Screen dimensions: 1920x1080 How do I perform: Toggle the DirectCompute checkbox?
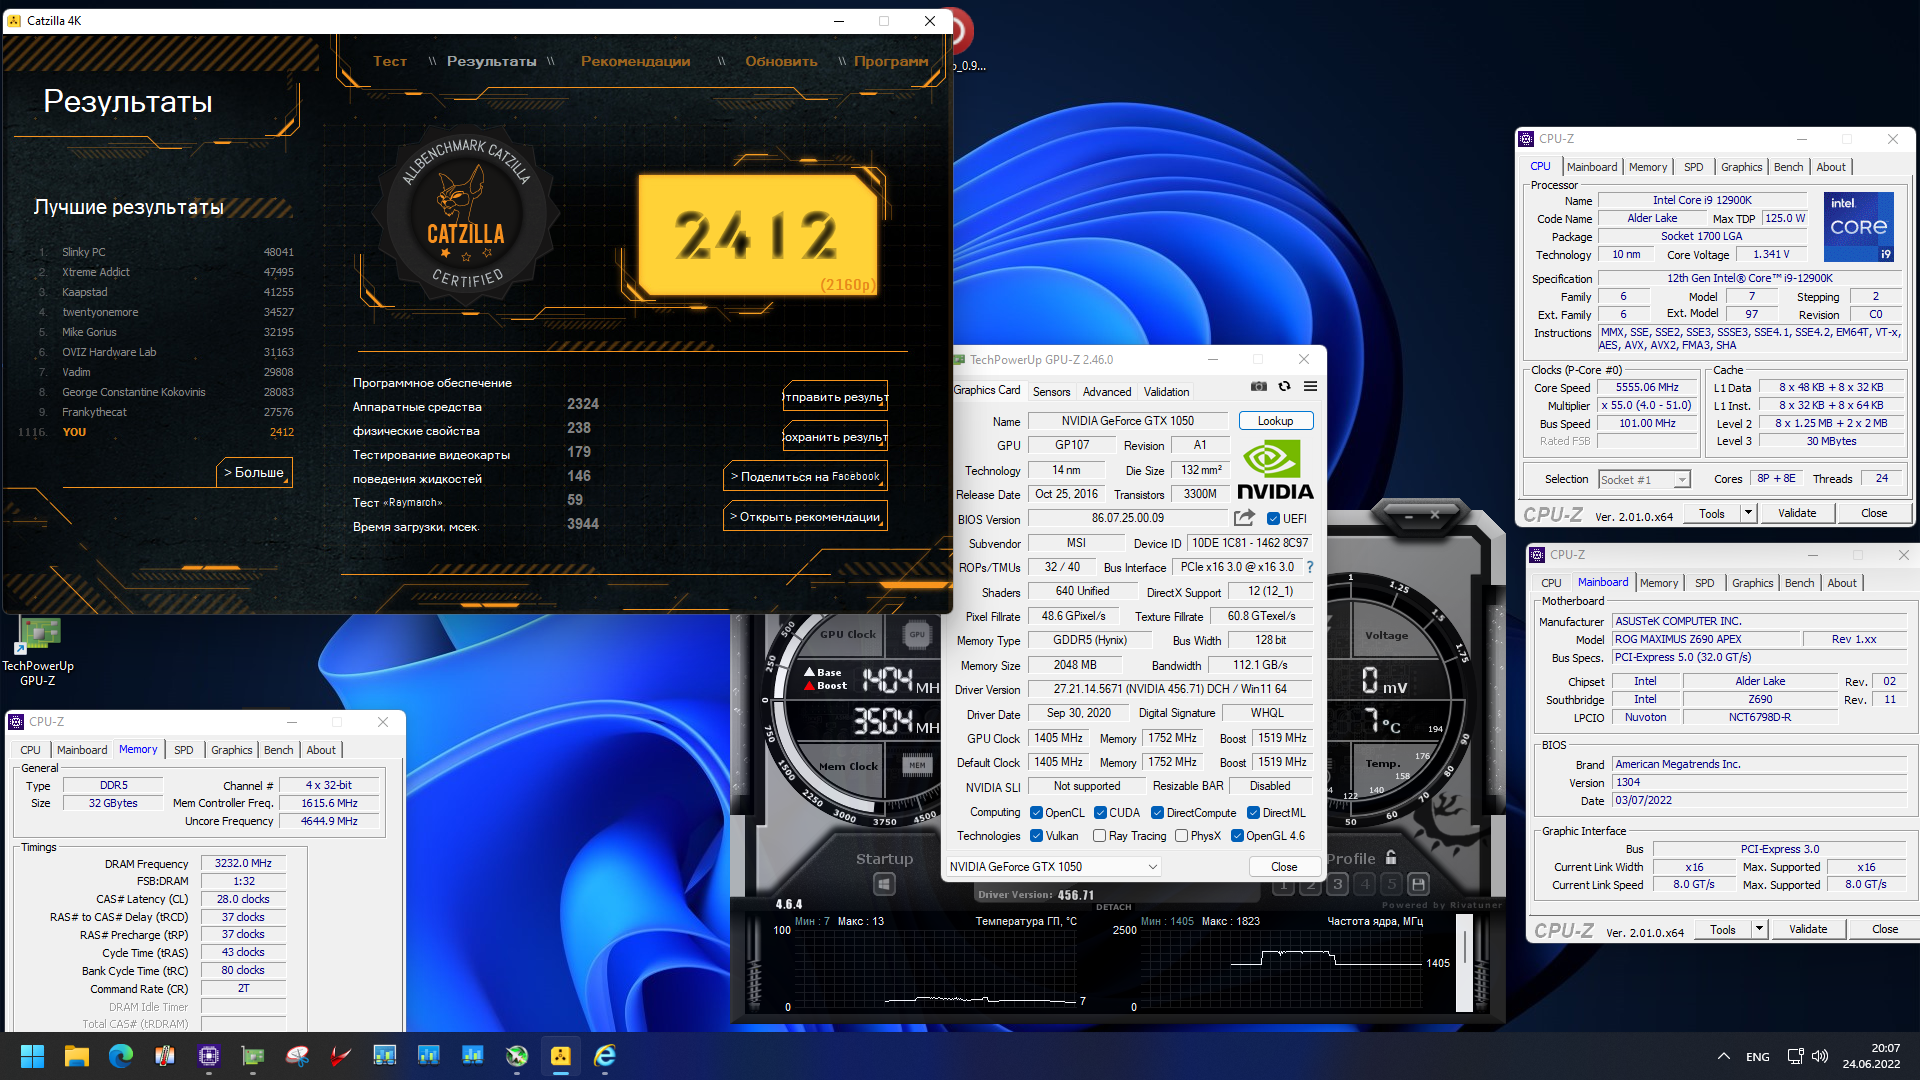tap(1157, 813)
